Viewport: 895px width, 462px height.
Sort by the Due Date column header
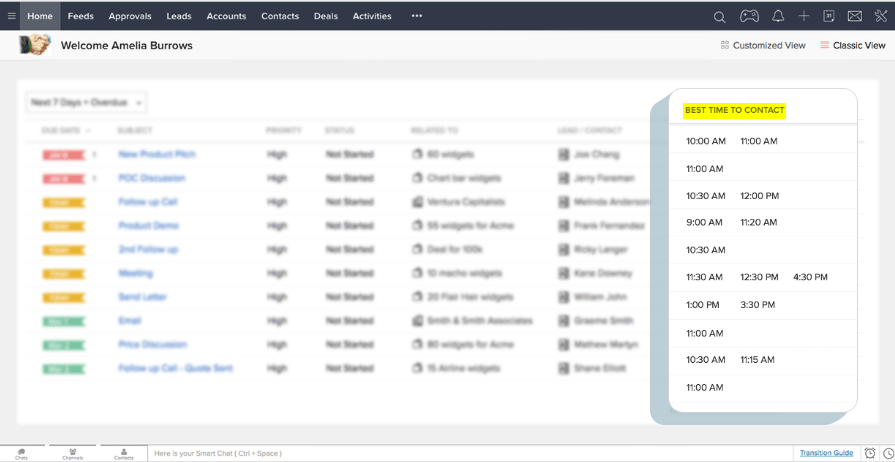(61, 130)
